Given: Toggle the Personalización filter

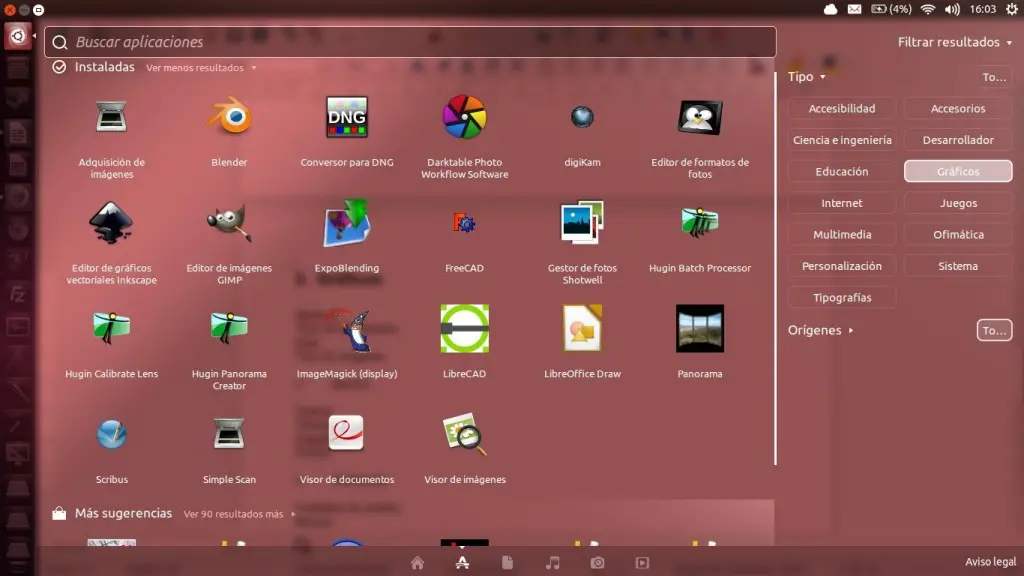Looking at the screenshot, I should click(x=842, y=266).
